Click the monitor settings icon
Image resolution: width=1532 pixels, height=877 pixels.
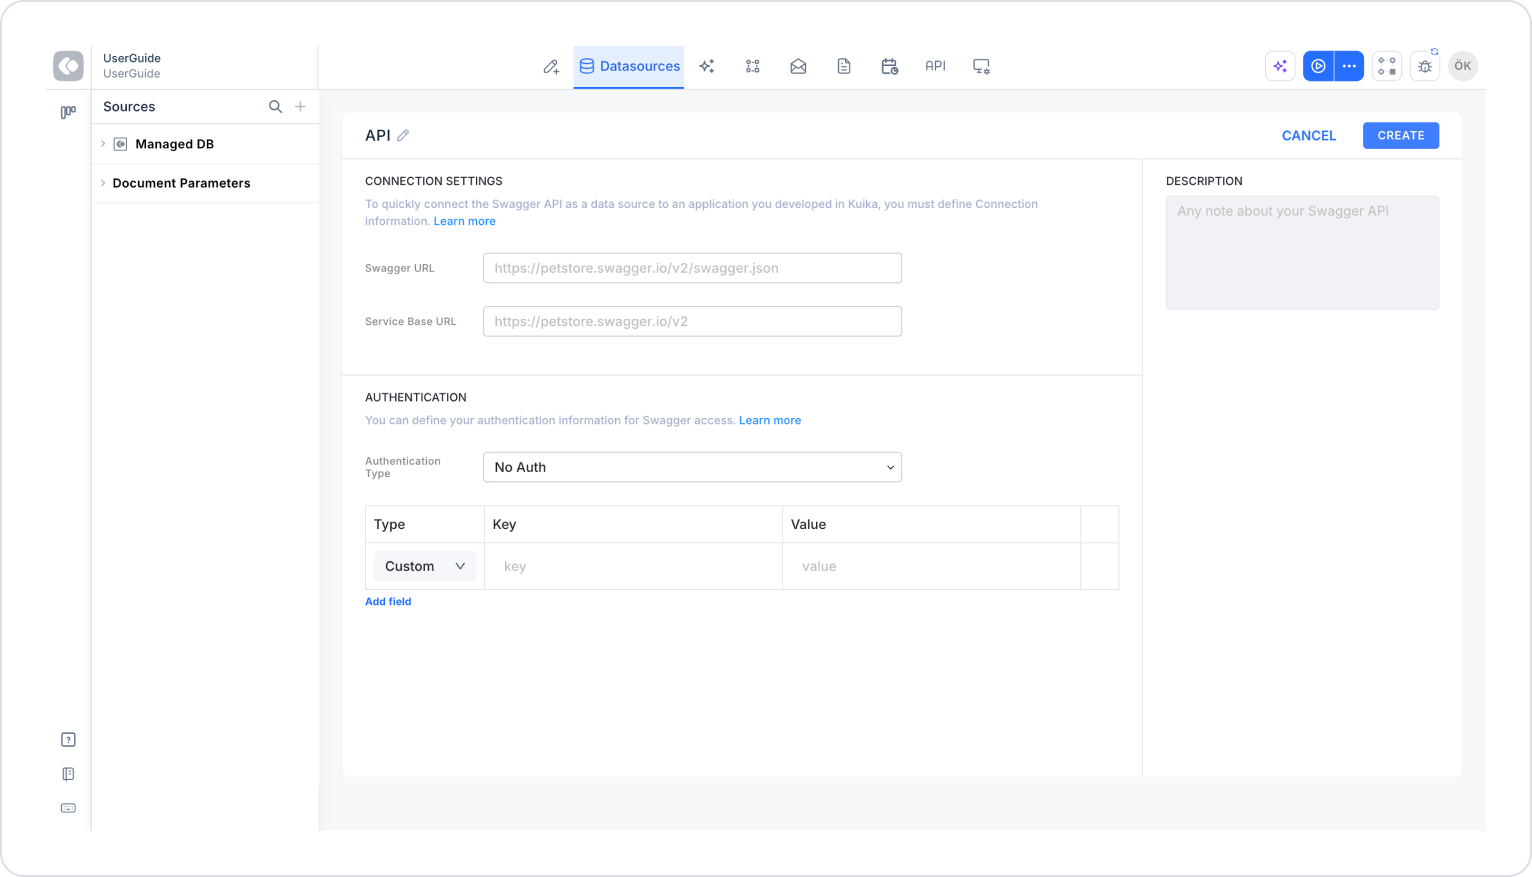point(981,67)
